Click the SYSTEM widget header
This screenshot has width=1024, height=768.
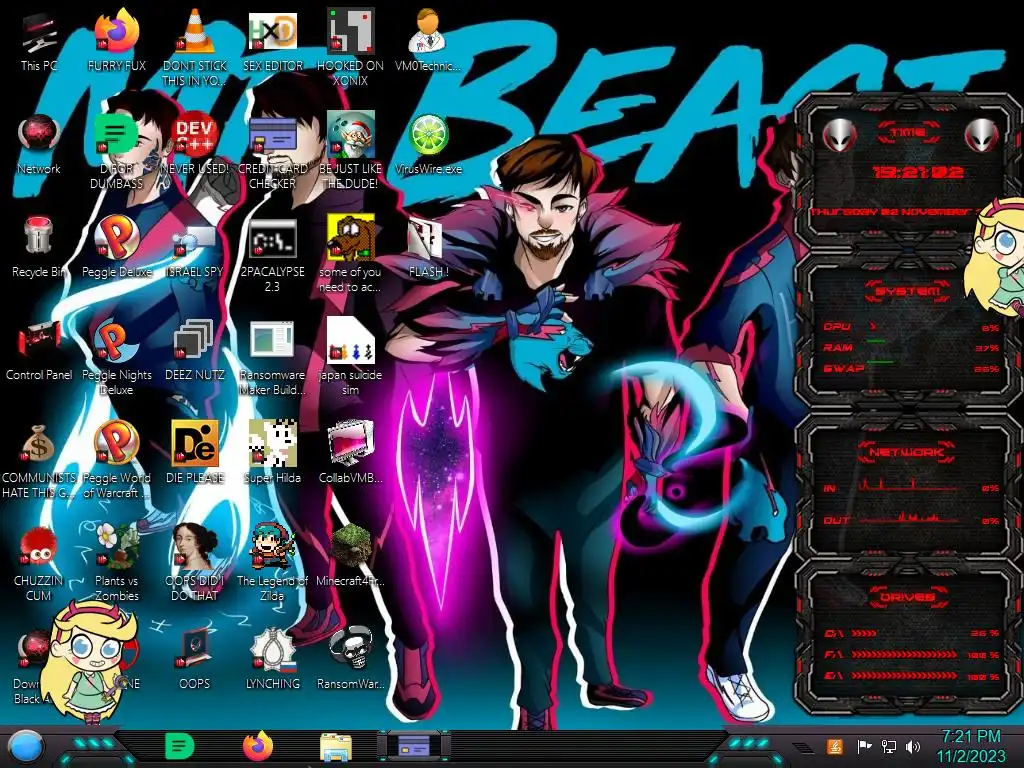point(908,291)
